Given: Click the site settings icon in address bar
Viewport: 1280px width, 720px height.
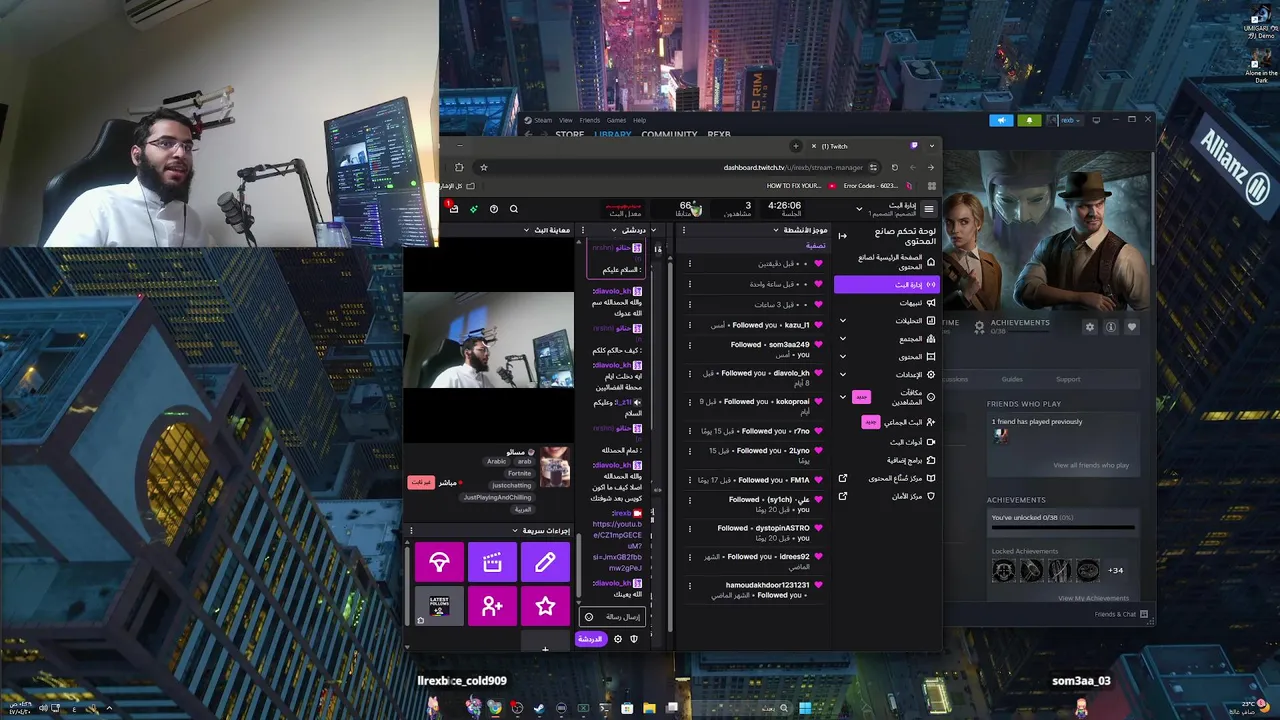Looking at the screenshot, I should pyautogui.click(x=873, y=167).
